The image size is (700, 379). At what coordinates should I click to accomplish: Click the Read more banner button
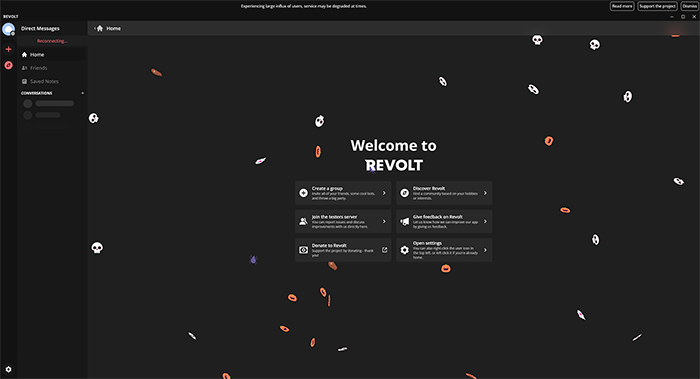(622, 6)
